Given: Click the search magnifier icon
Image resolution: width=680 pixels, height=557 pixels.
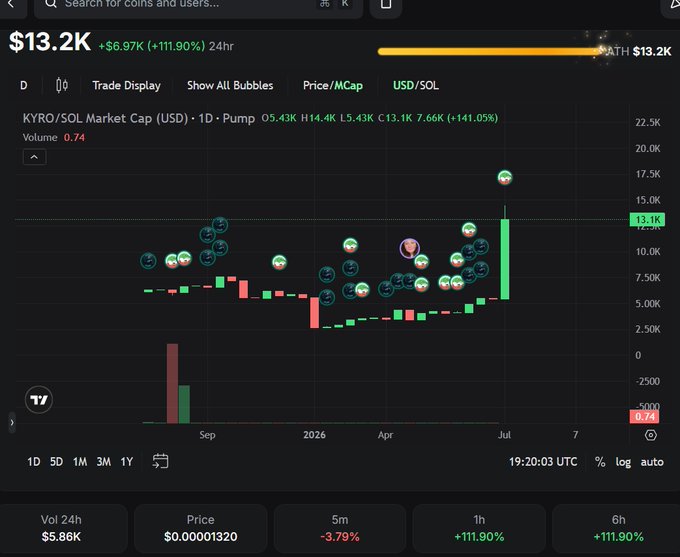Looking at the screenshot, I should click(x=51, y=4).
